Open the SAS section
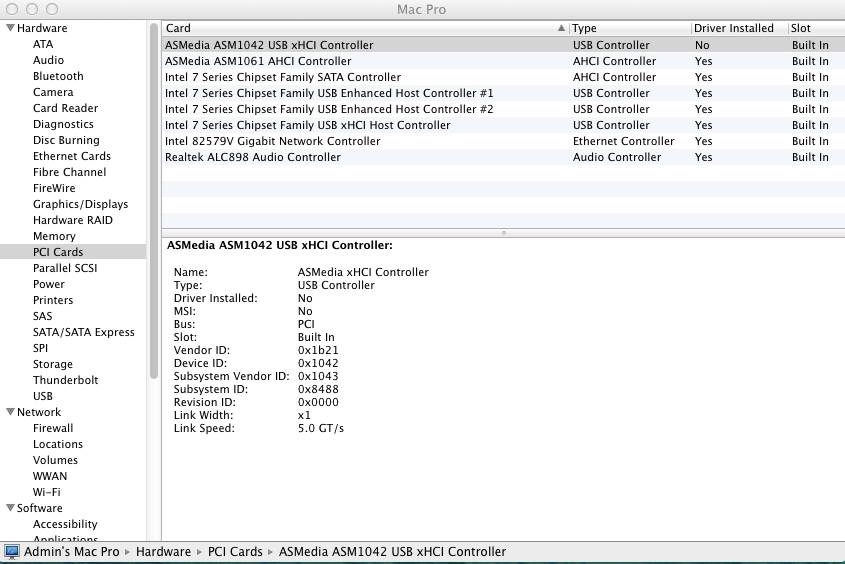 [43, 316]
